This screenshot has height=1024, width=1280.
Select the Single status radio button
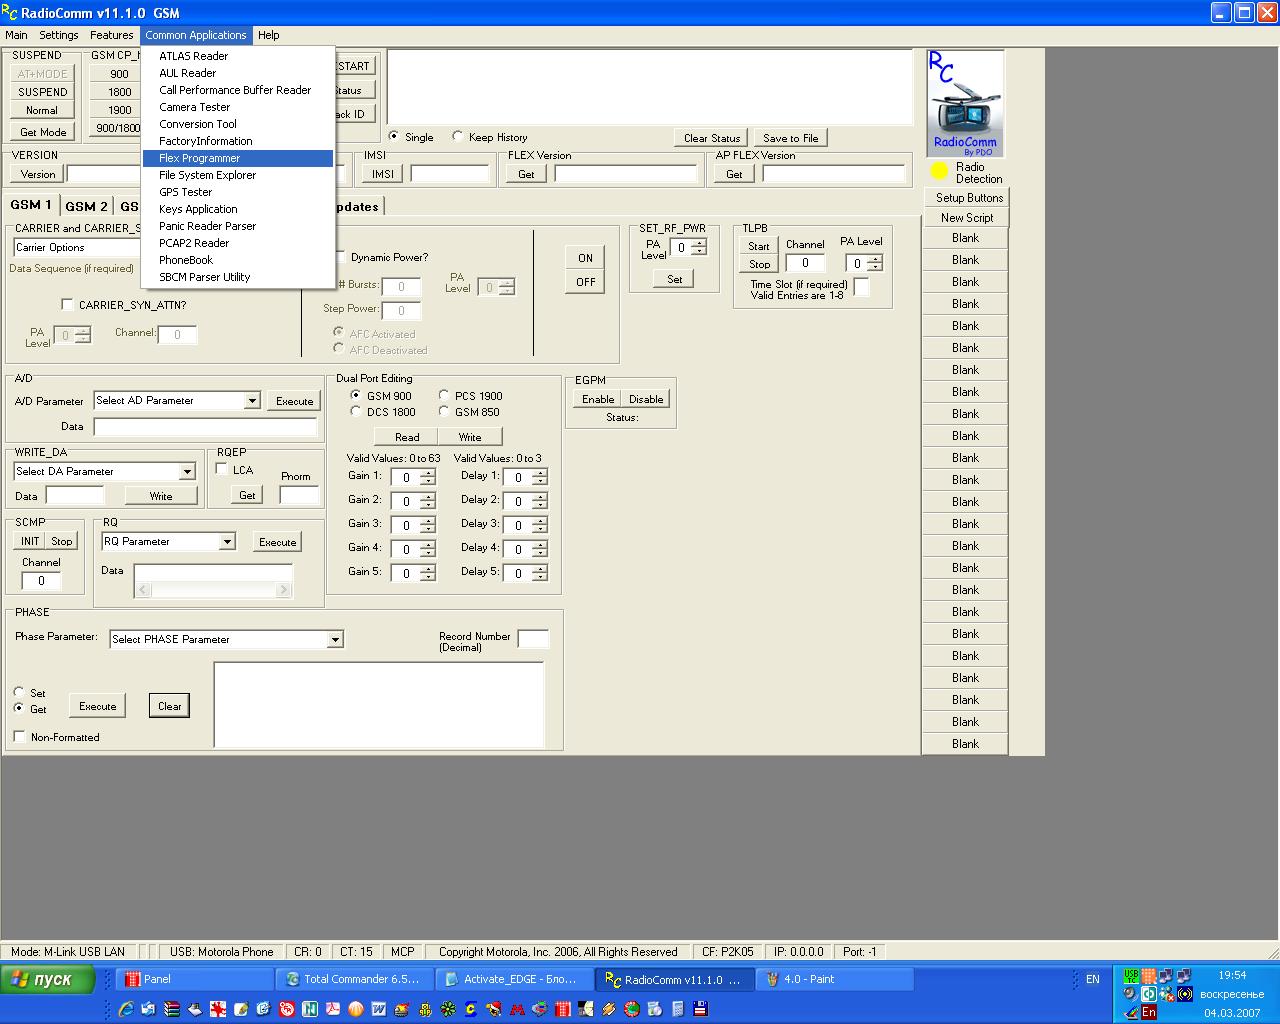(394, 137)
